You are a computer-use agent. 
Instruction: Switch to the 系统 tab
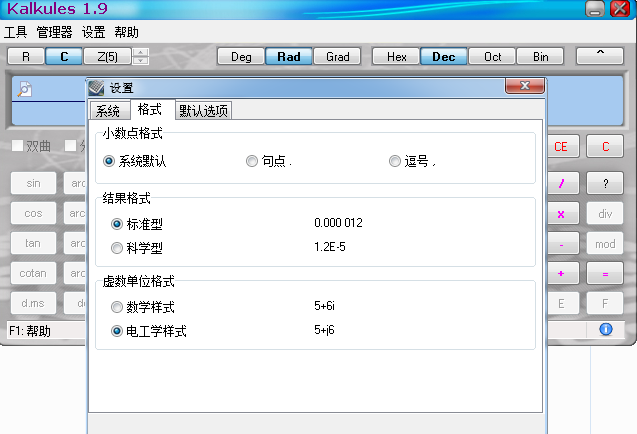108,111
